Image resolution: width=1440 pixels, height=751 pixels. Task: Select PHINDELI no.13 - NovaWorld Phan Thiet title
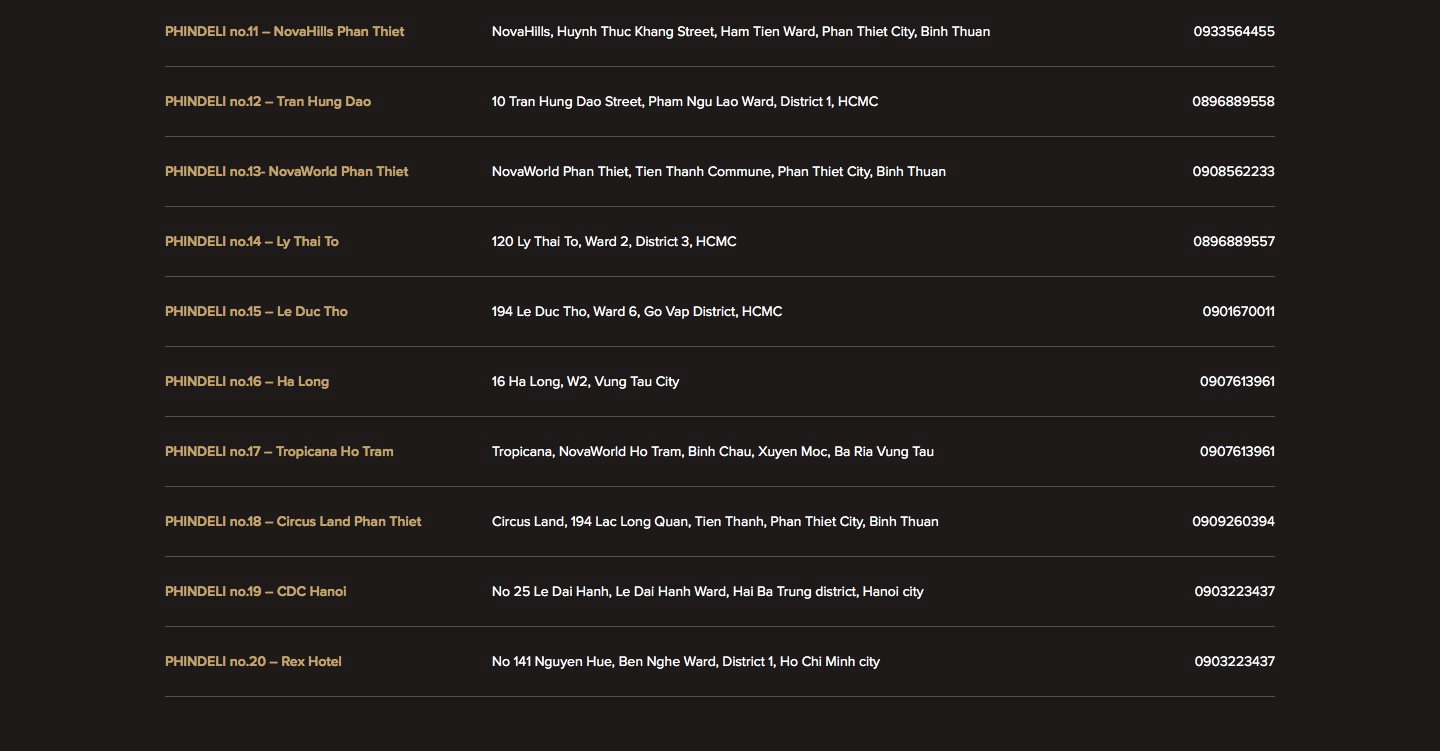pyautogui.click(x=286, y=171)
